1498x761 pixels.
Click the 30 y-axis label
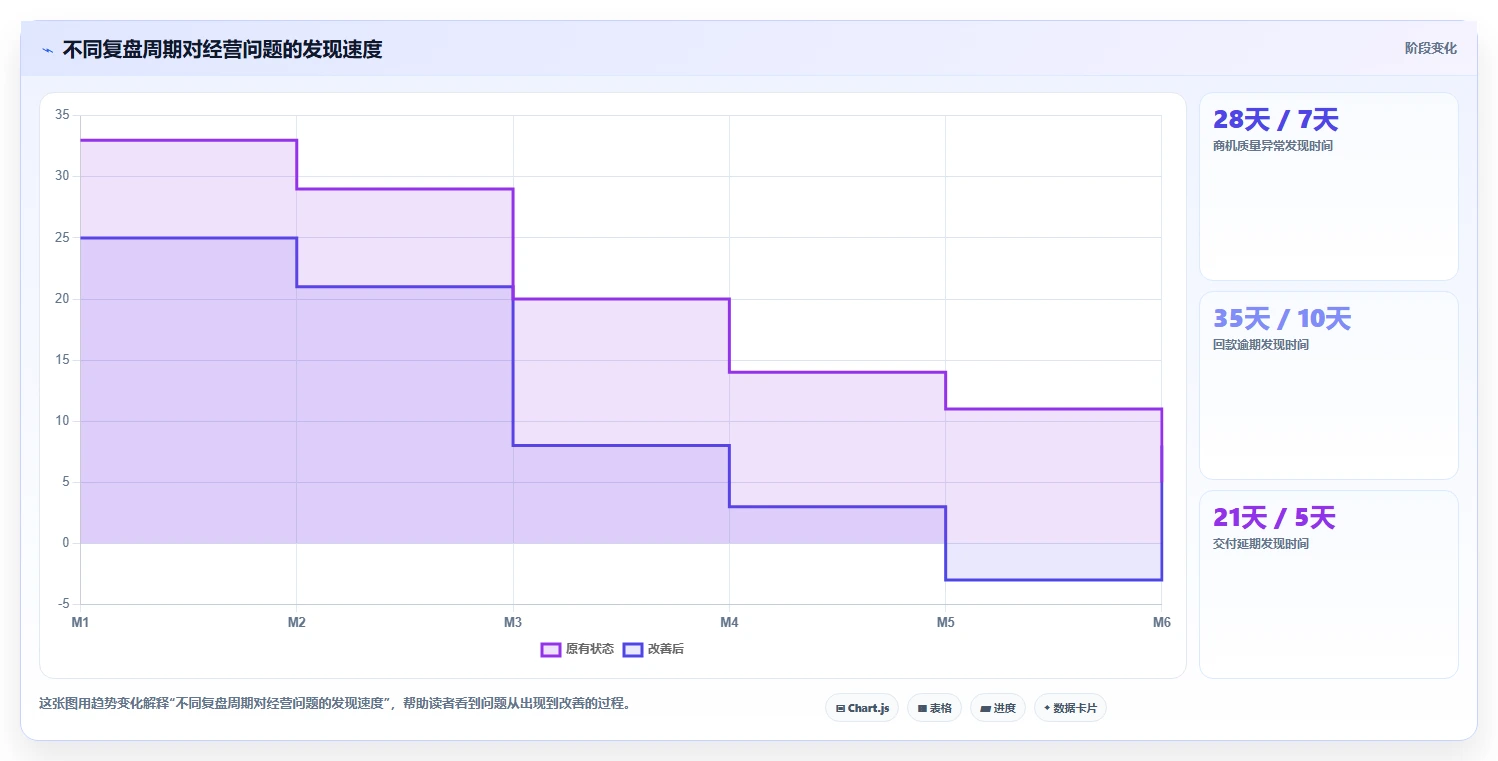coord(62,176)
